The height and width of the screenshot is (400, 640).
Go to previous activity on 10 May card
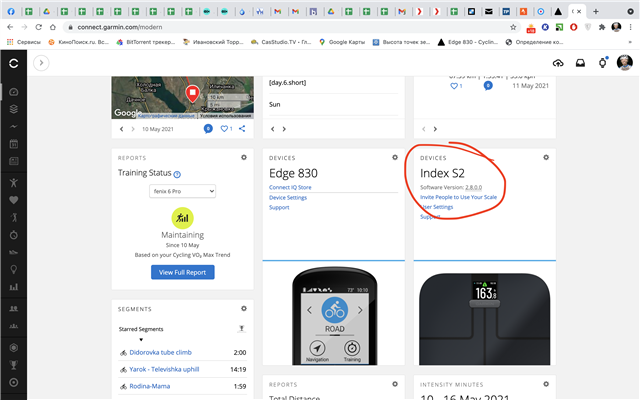tap(121, 129)
